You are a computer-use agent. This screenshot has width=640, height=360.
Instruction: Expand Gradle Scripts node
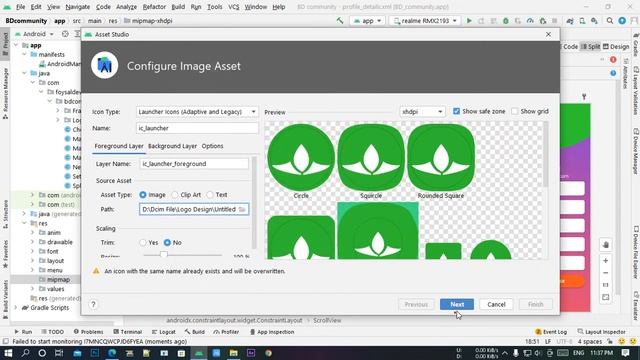16,308
